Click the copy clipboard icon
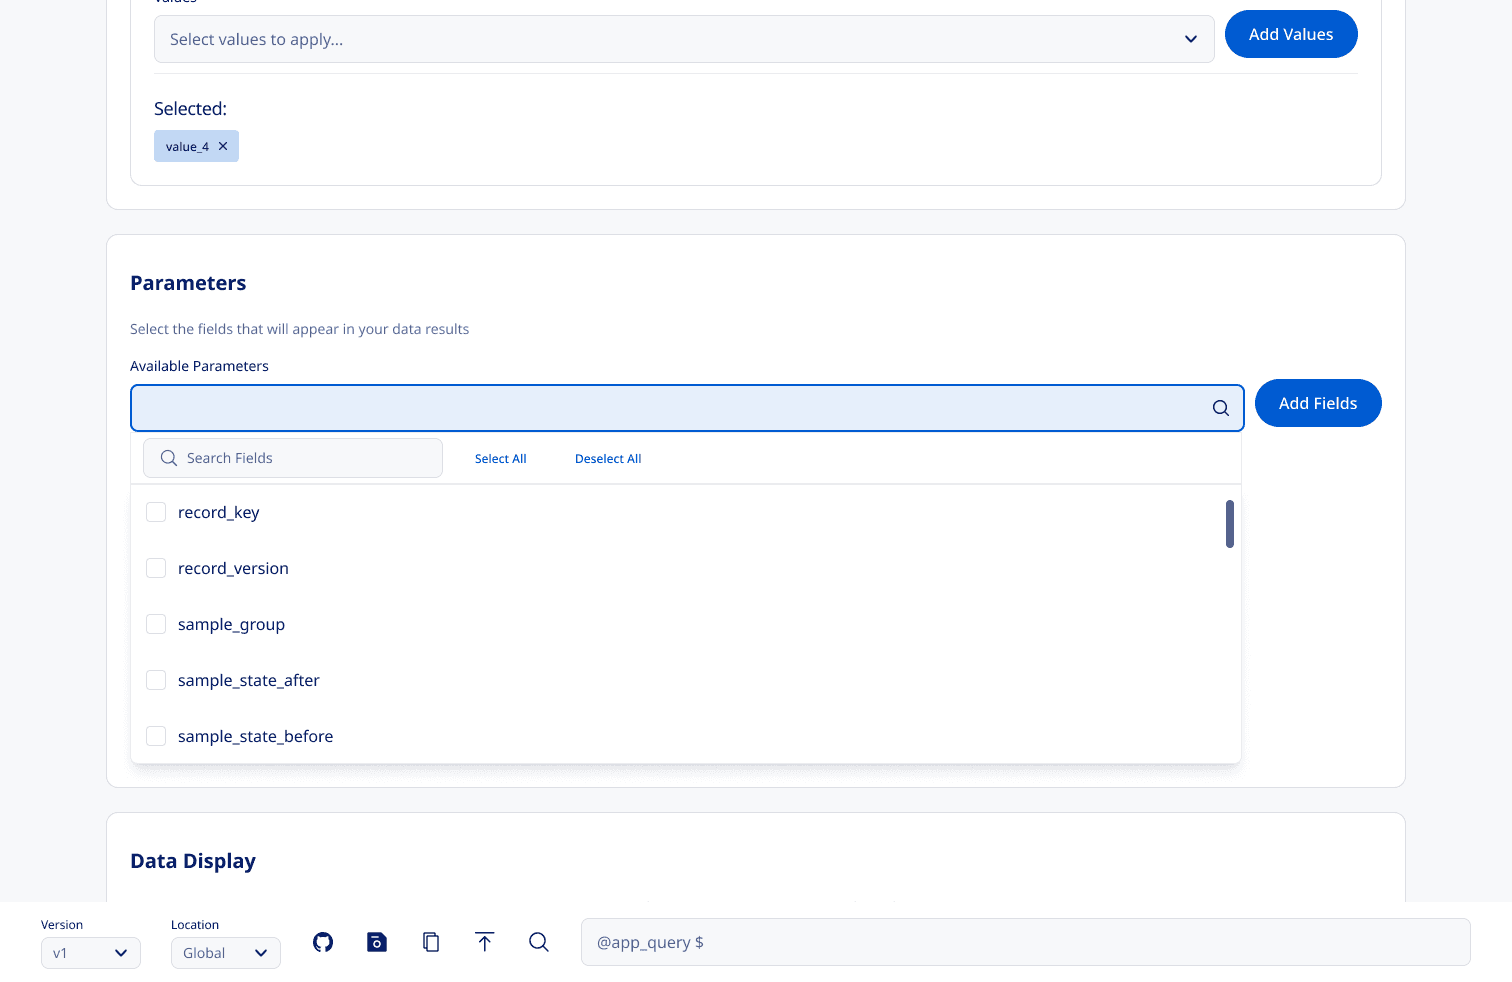Image resolution: width=1512 pixels, height=982 pixels. [x=431, y=942]
